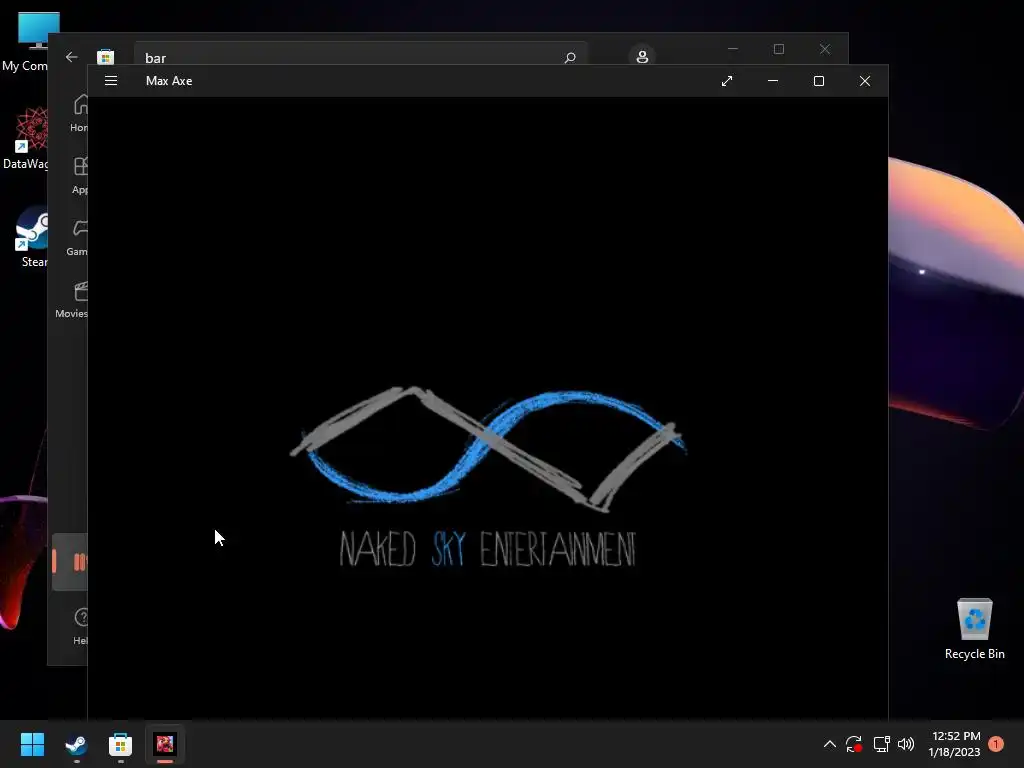Minimize the Max Axe window
This screenshot has width=1024, height=768.
pyautogui.click(x=773, y=81)
